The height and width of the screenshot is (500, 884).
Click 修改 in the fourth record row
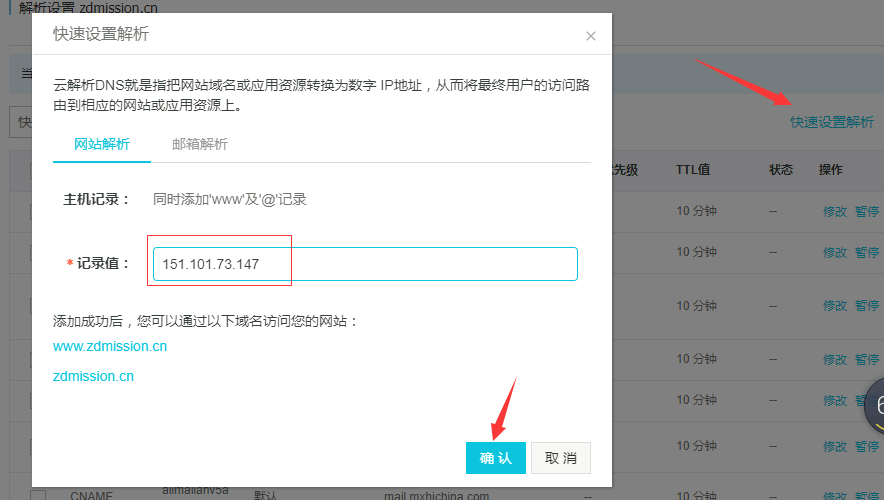(835, 359)
